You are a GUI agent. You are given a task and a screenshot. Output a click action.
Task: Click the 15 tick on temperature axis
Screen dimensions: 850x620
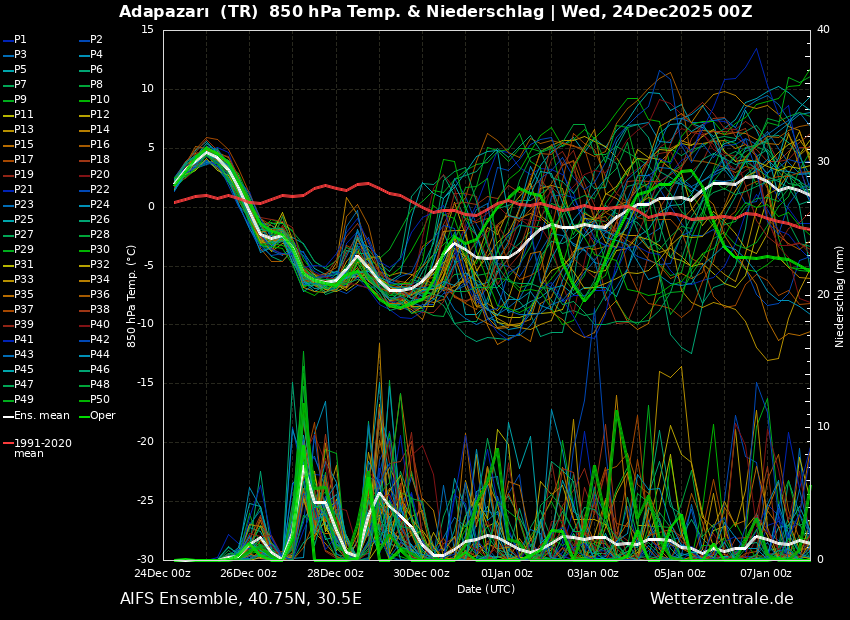coord(147,30)
